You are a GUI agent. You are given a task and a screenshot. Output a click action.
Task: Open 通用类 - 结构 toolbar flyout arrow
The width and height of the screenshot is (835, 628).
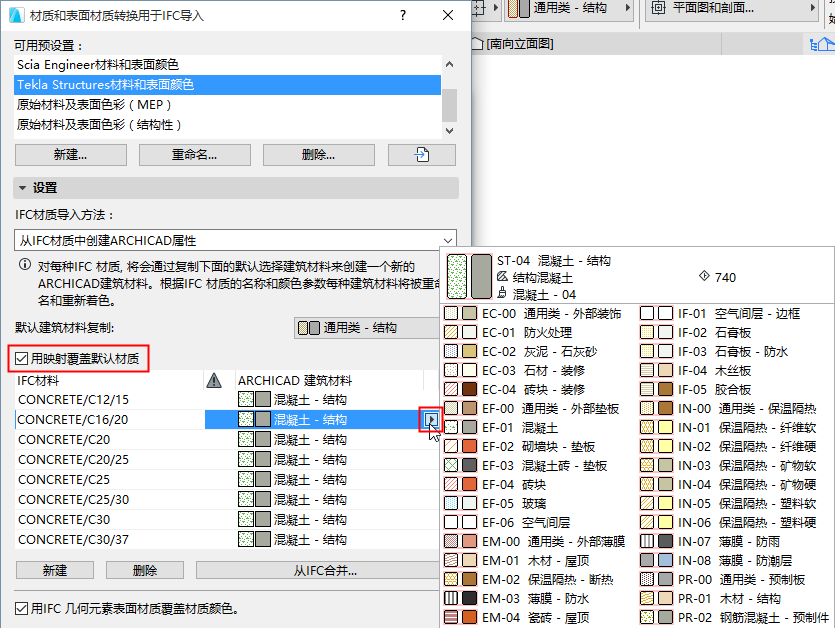click(627, 7)
